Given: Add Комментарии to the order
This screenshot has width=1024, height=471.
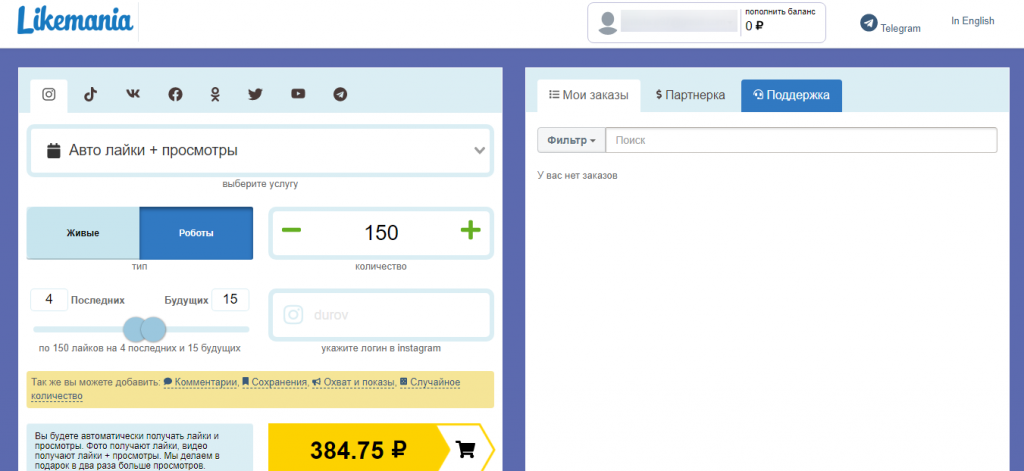Looking at the screenshot, I should tap(200, 382).
